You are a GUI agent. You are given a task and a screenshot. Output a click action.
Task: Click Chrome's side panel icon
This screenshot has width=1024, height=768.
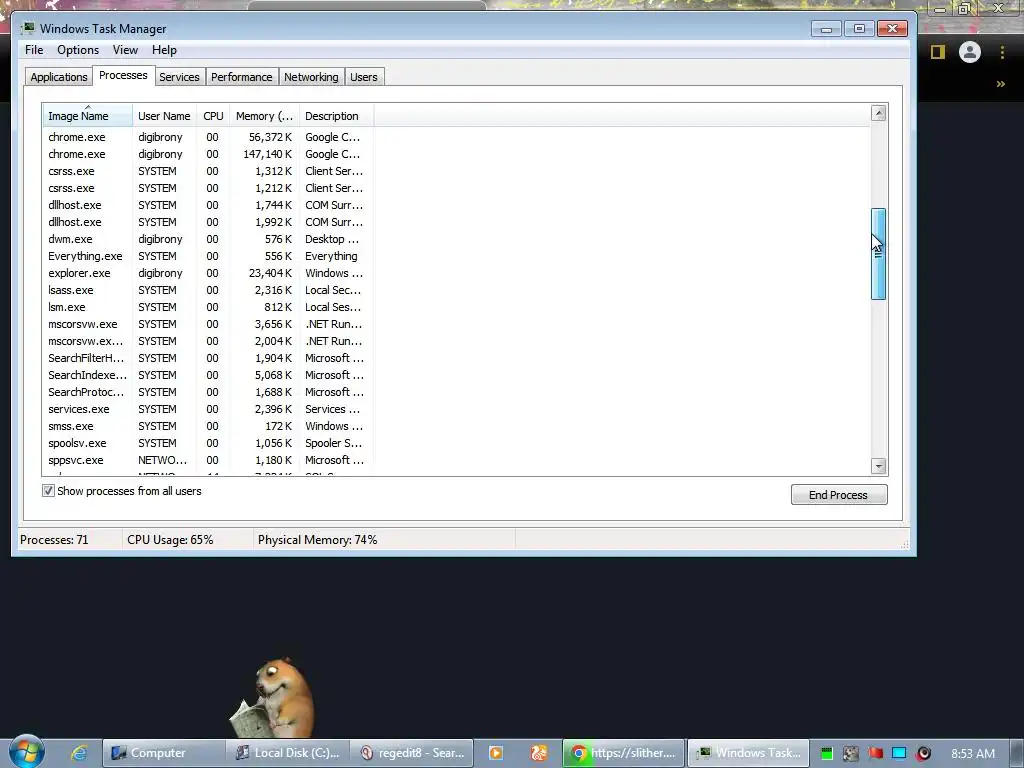point(938,52)
